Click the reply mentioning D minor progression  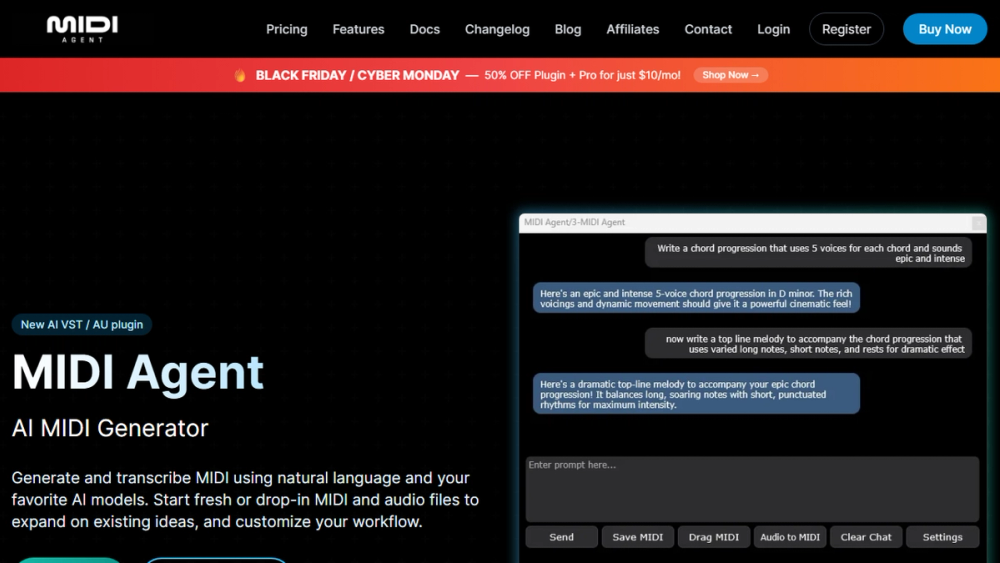pyautogui.click(x=696, y=298)
